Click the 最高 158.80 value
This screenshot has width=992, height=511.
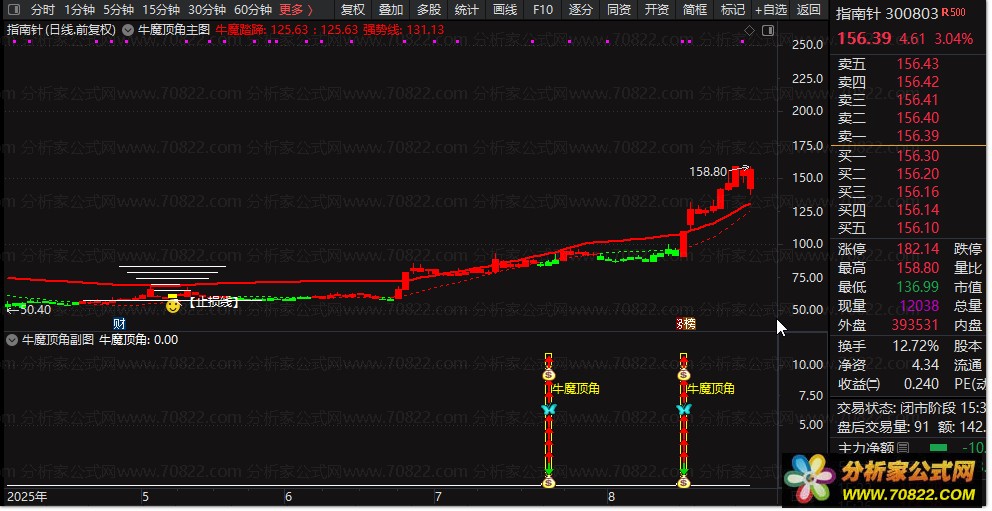[918, 268]
